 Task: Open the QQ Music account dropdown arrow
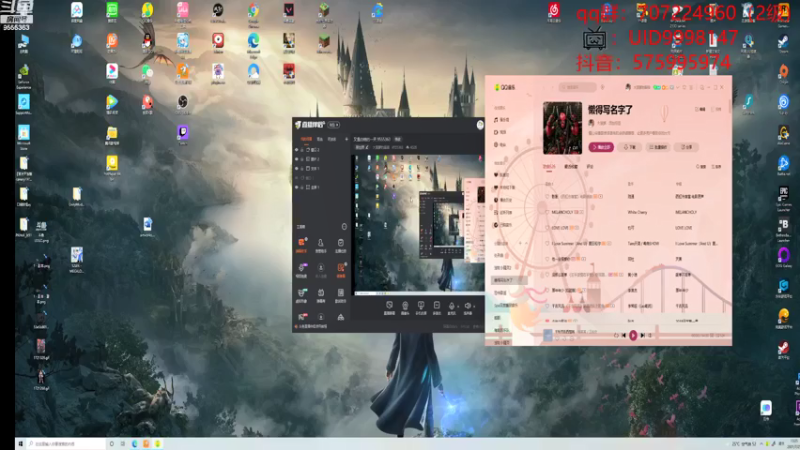pos(678,88)
